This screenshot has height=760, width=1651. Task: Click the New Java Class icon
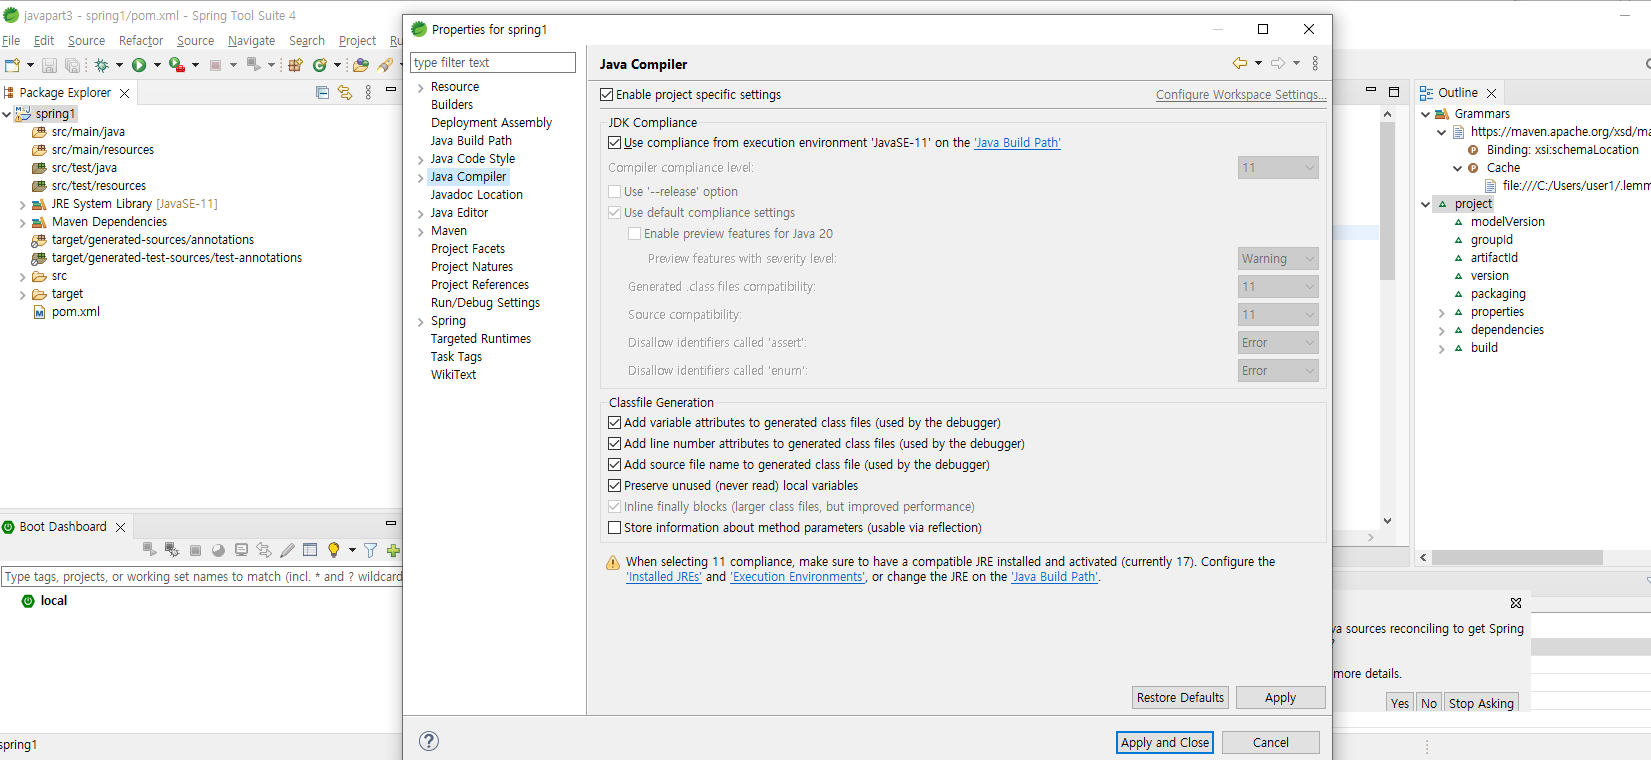coord(320,65)
